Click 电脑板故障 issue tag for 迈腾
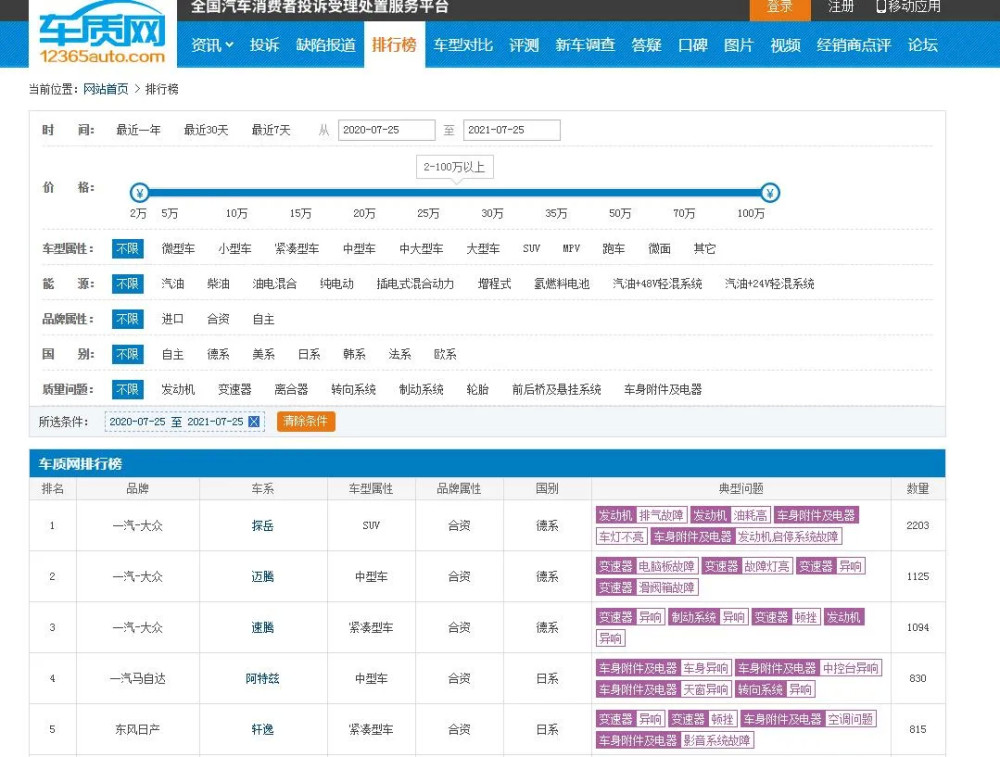 point(666,566)
